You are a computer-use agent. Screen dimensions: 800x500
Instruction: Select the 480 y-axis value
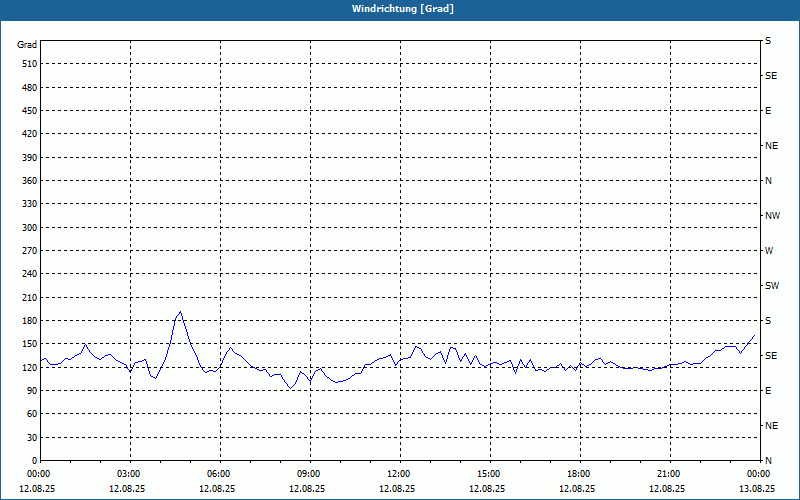[x=30, y=88]
